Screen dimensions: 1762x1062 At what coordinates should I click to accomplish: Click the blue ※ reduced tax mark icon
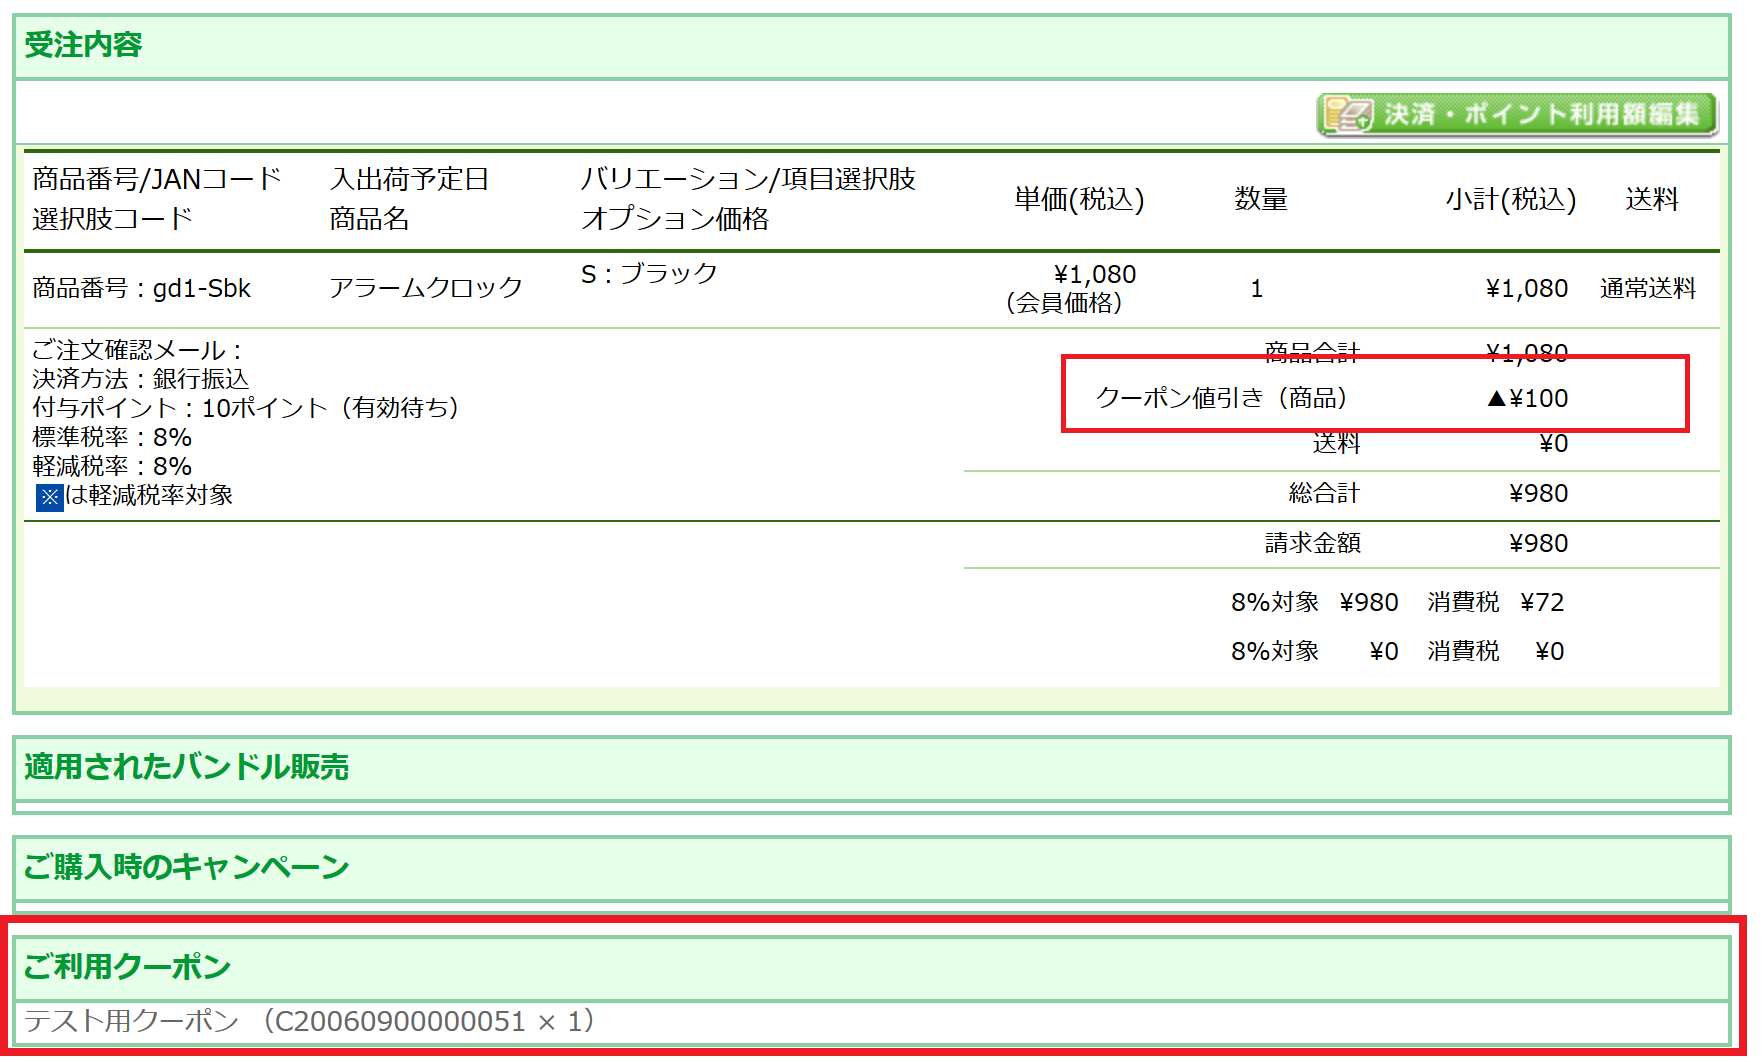(x=50, y=497)
